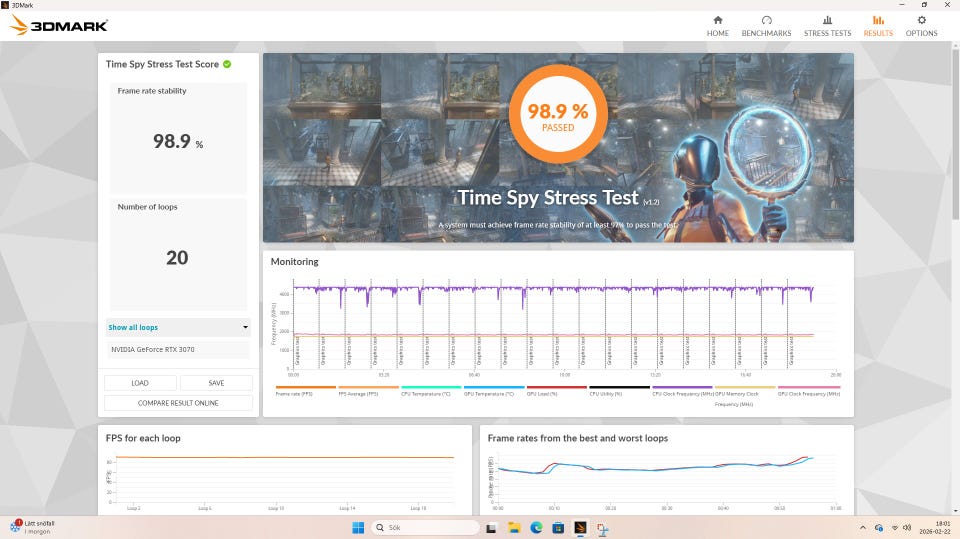Screen dimensions: 960x539
Task: Click the scrollbar down arrow
Action: tap(956, 510)
